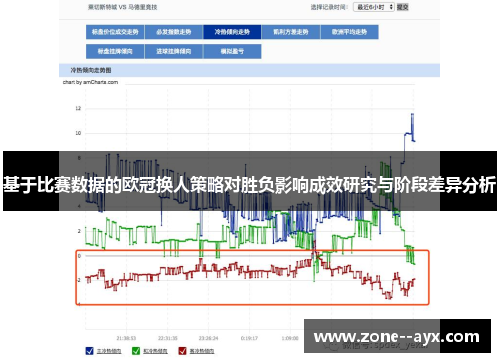
Task: Click the blue series peak near value 12
Action: coord(413,115)
